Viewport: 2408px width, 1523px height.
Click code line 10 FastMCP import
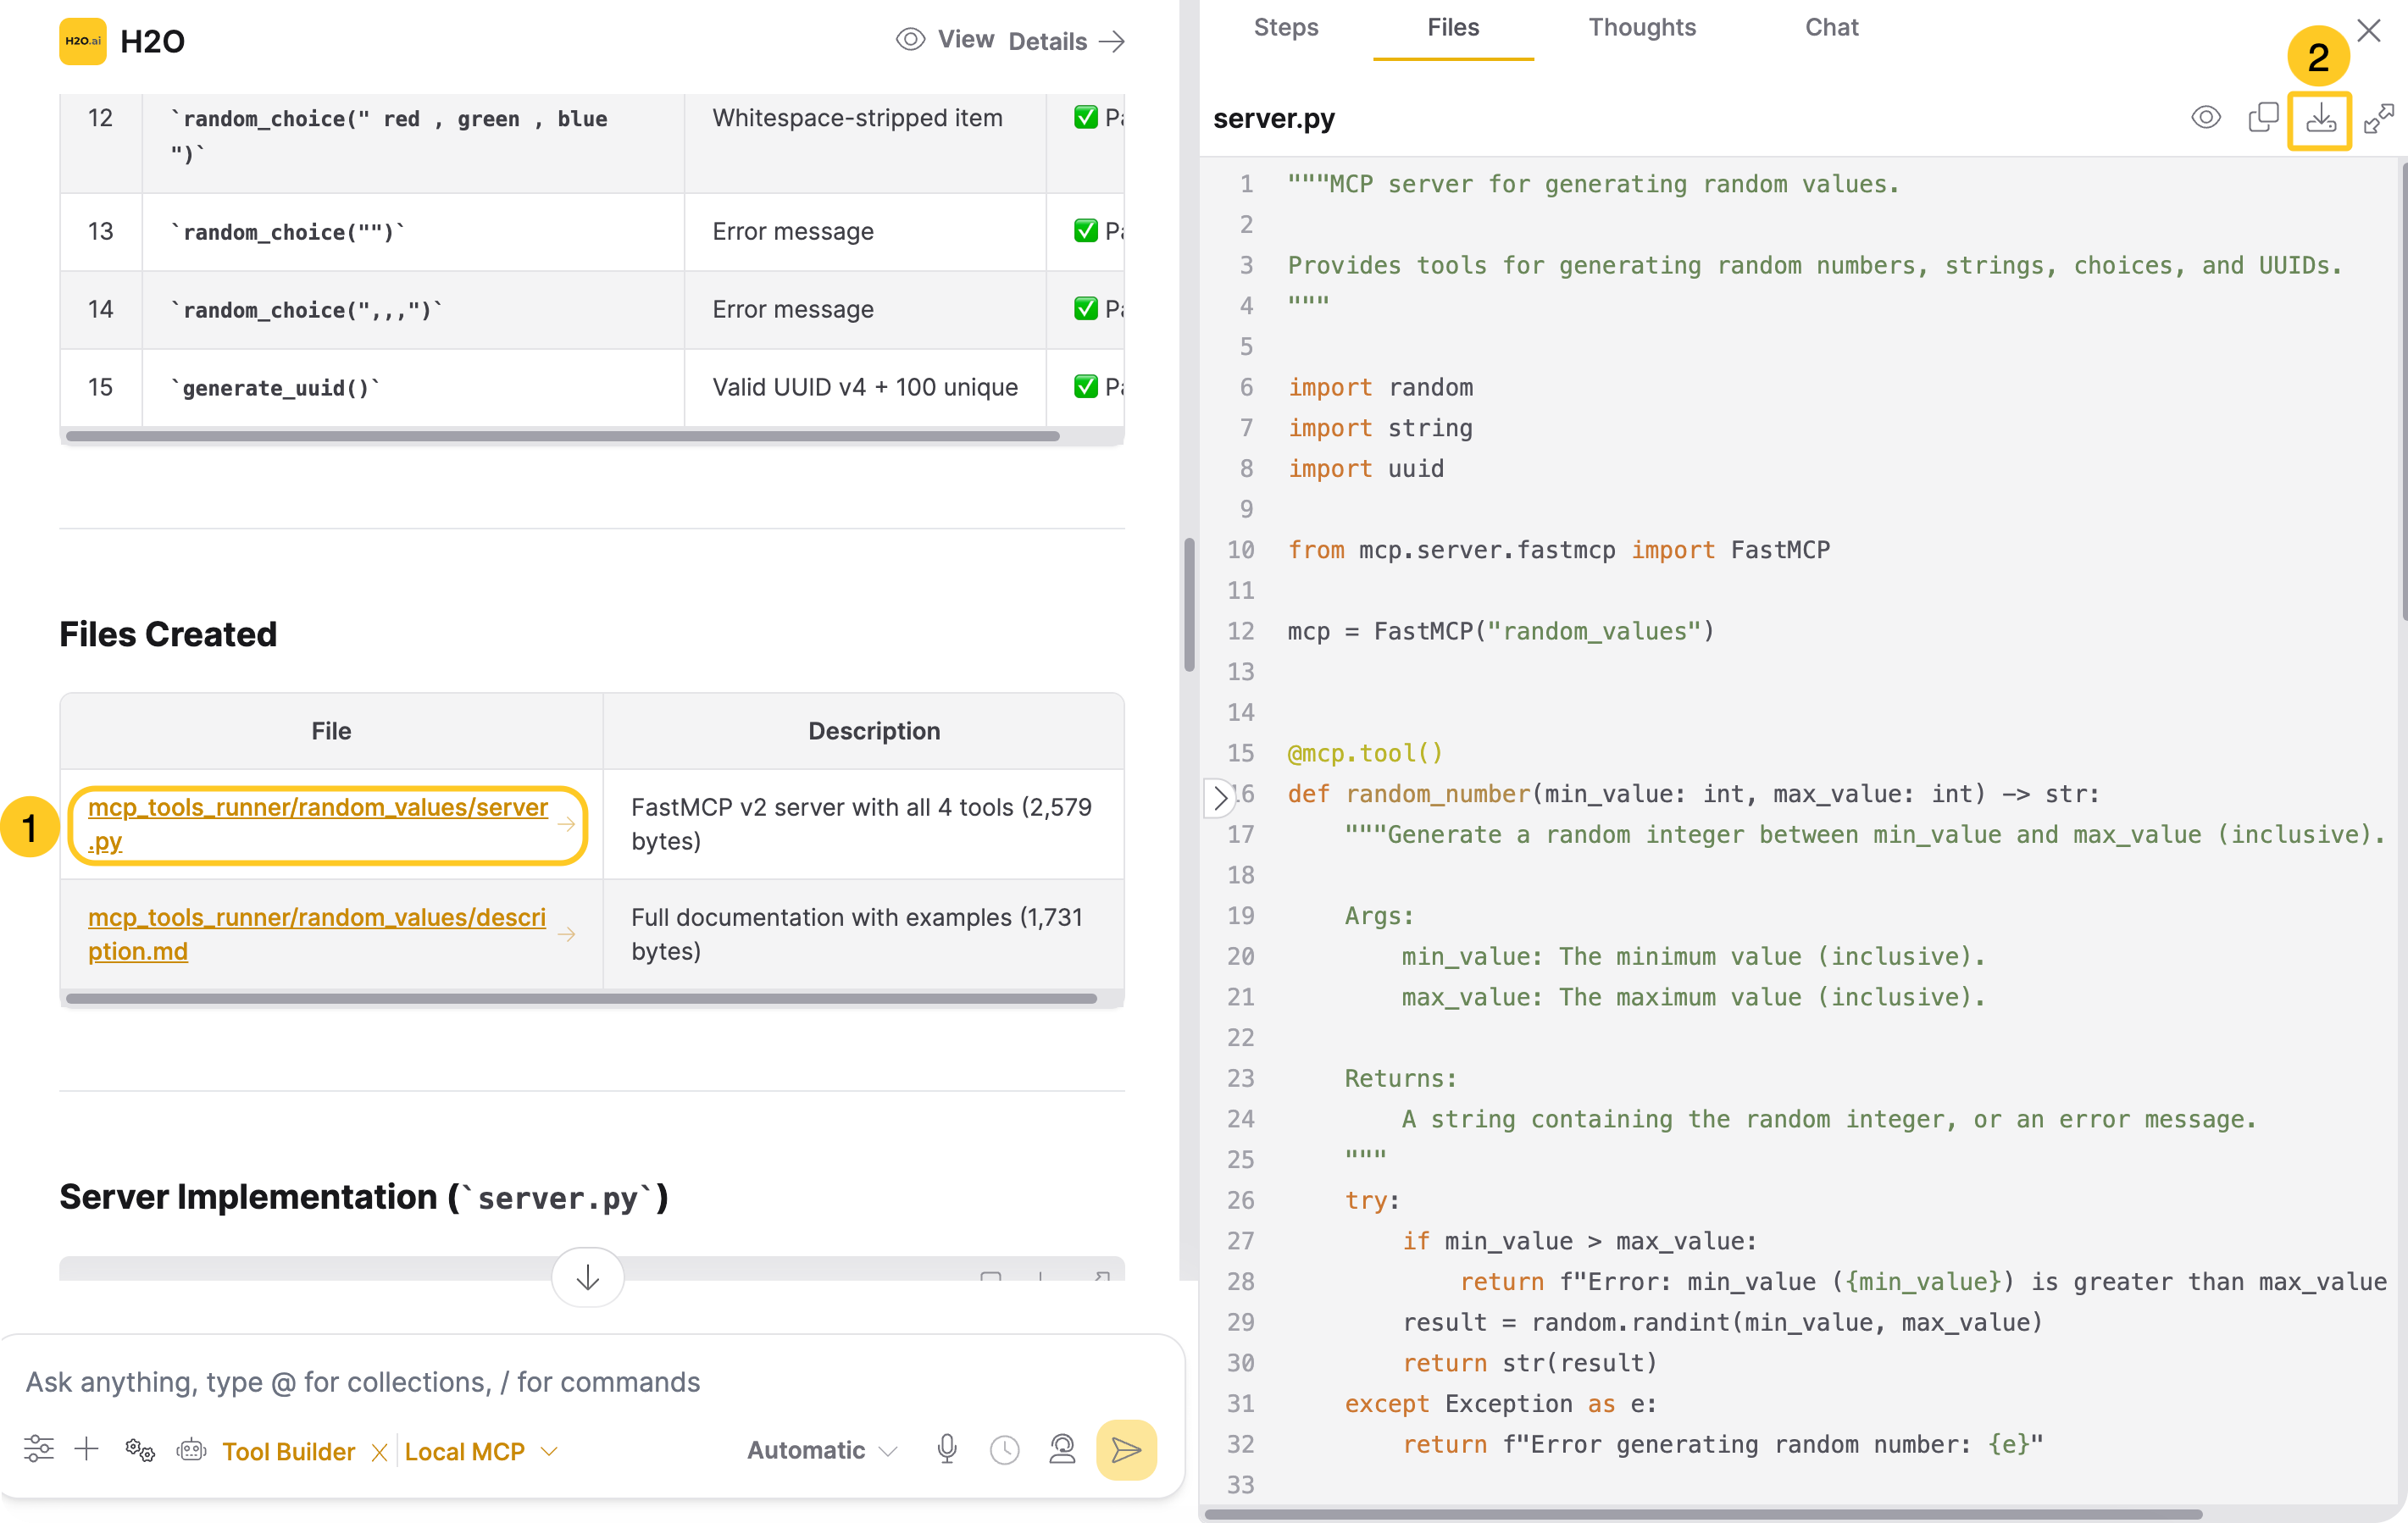[x=1558, y=550]
